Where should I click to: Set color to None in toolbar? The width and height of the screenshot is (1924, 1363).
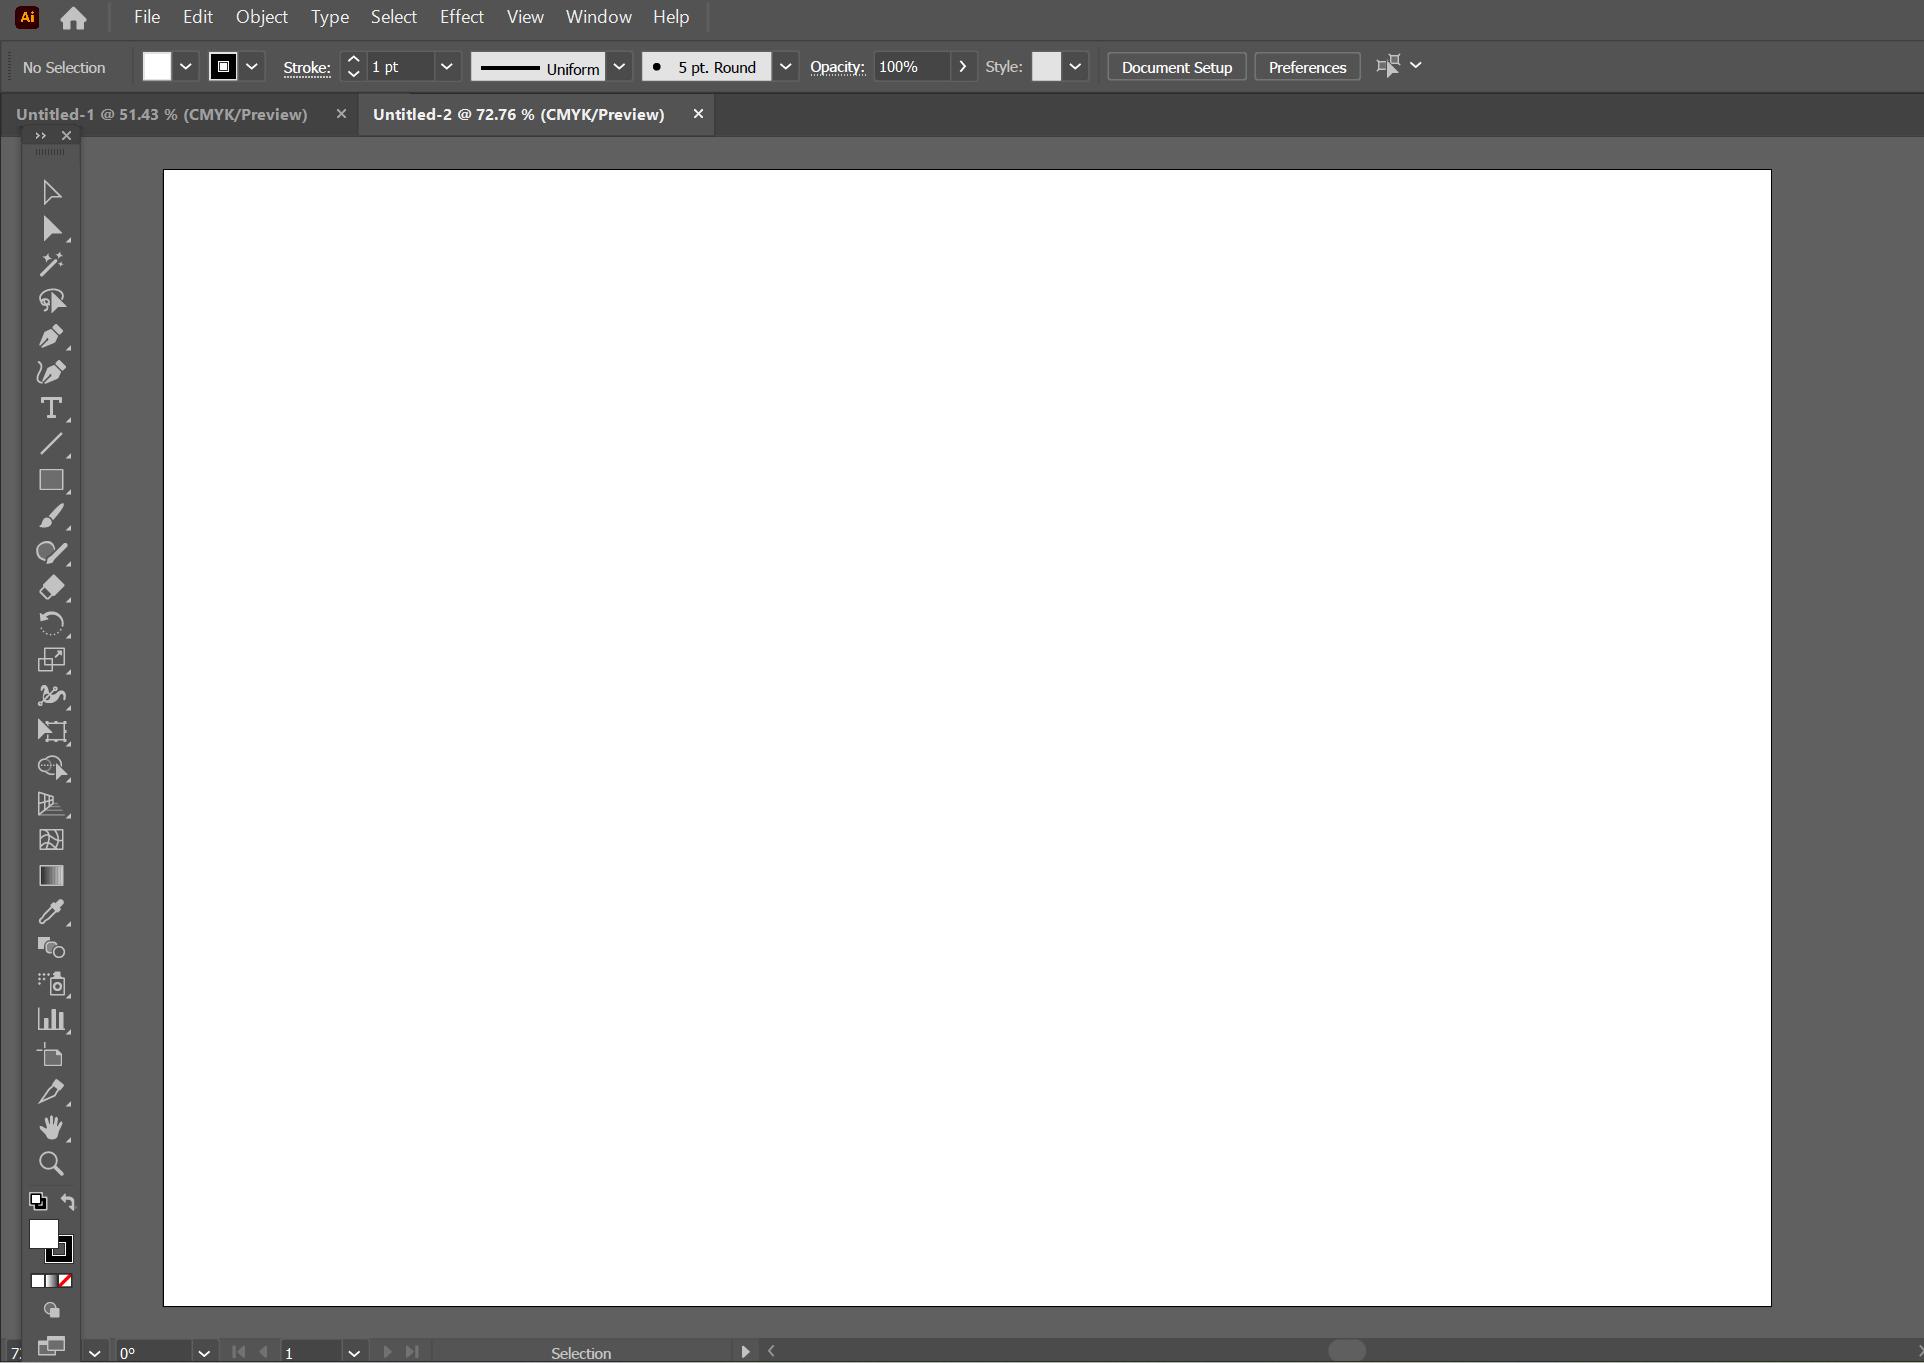[65, 1281]
